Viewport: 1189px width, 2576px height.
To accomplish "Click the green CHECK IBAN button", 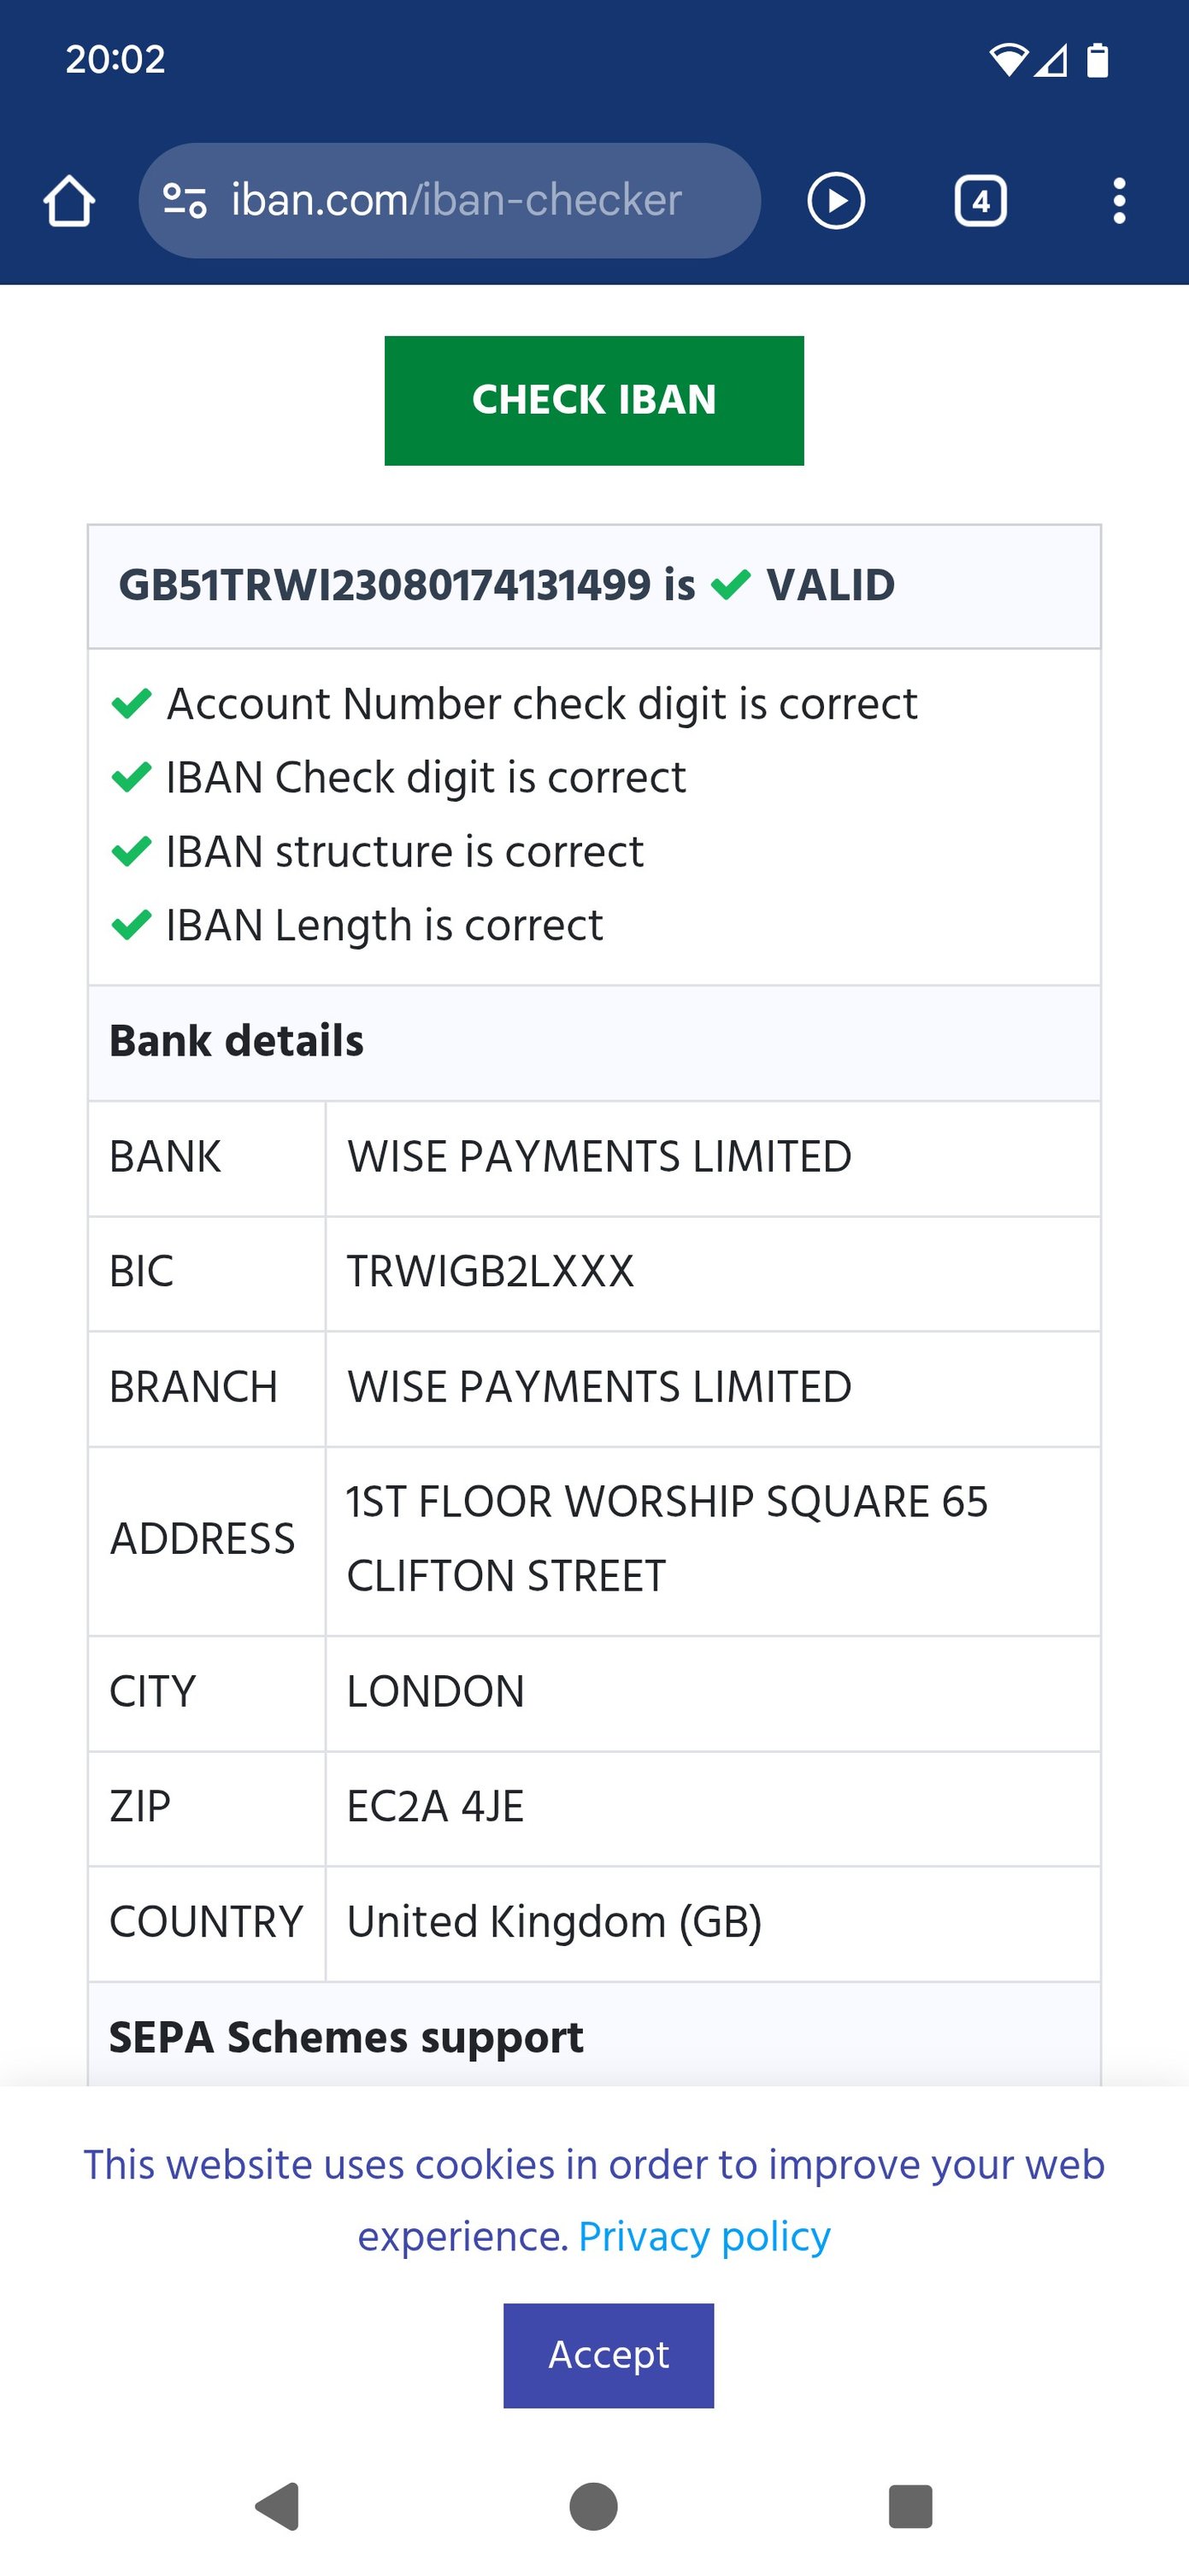I will point(594,400).
